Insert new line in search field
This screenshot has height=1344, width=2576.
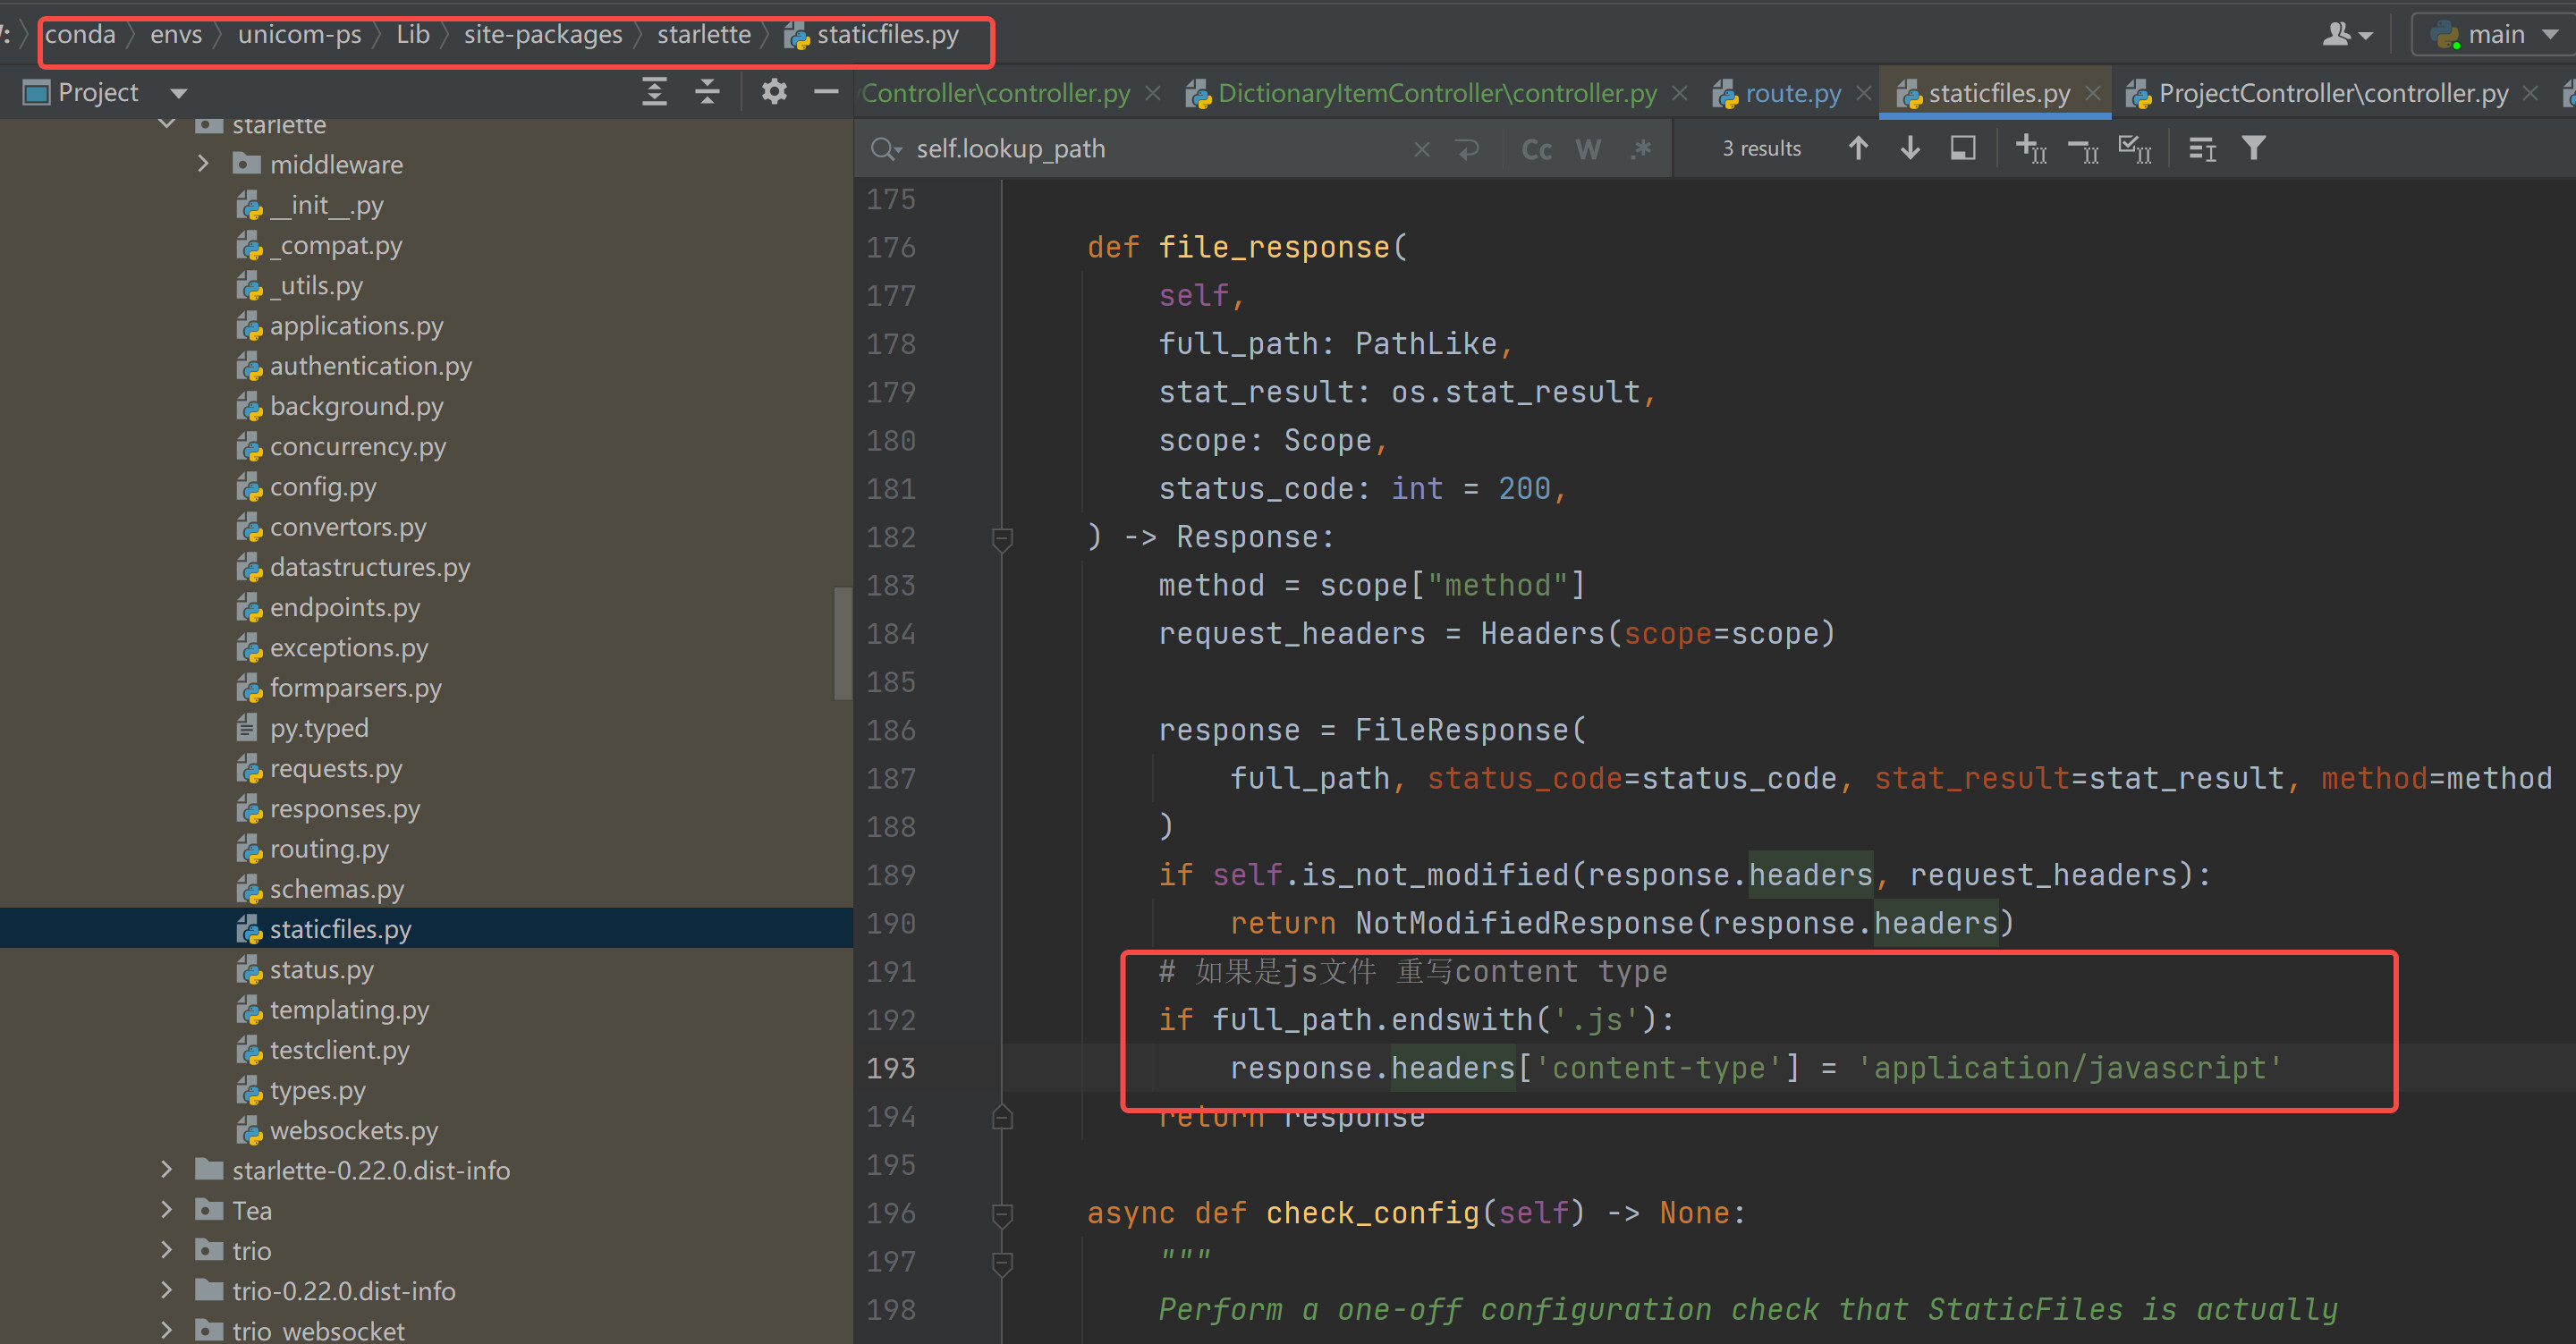(1468, 149)
